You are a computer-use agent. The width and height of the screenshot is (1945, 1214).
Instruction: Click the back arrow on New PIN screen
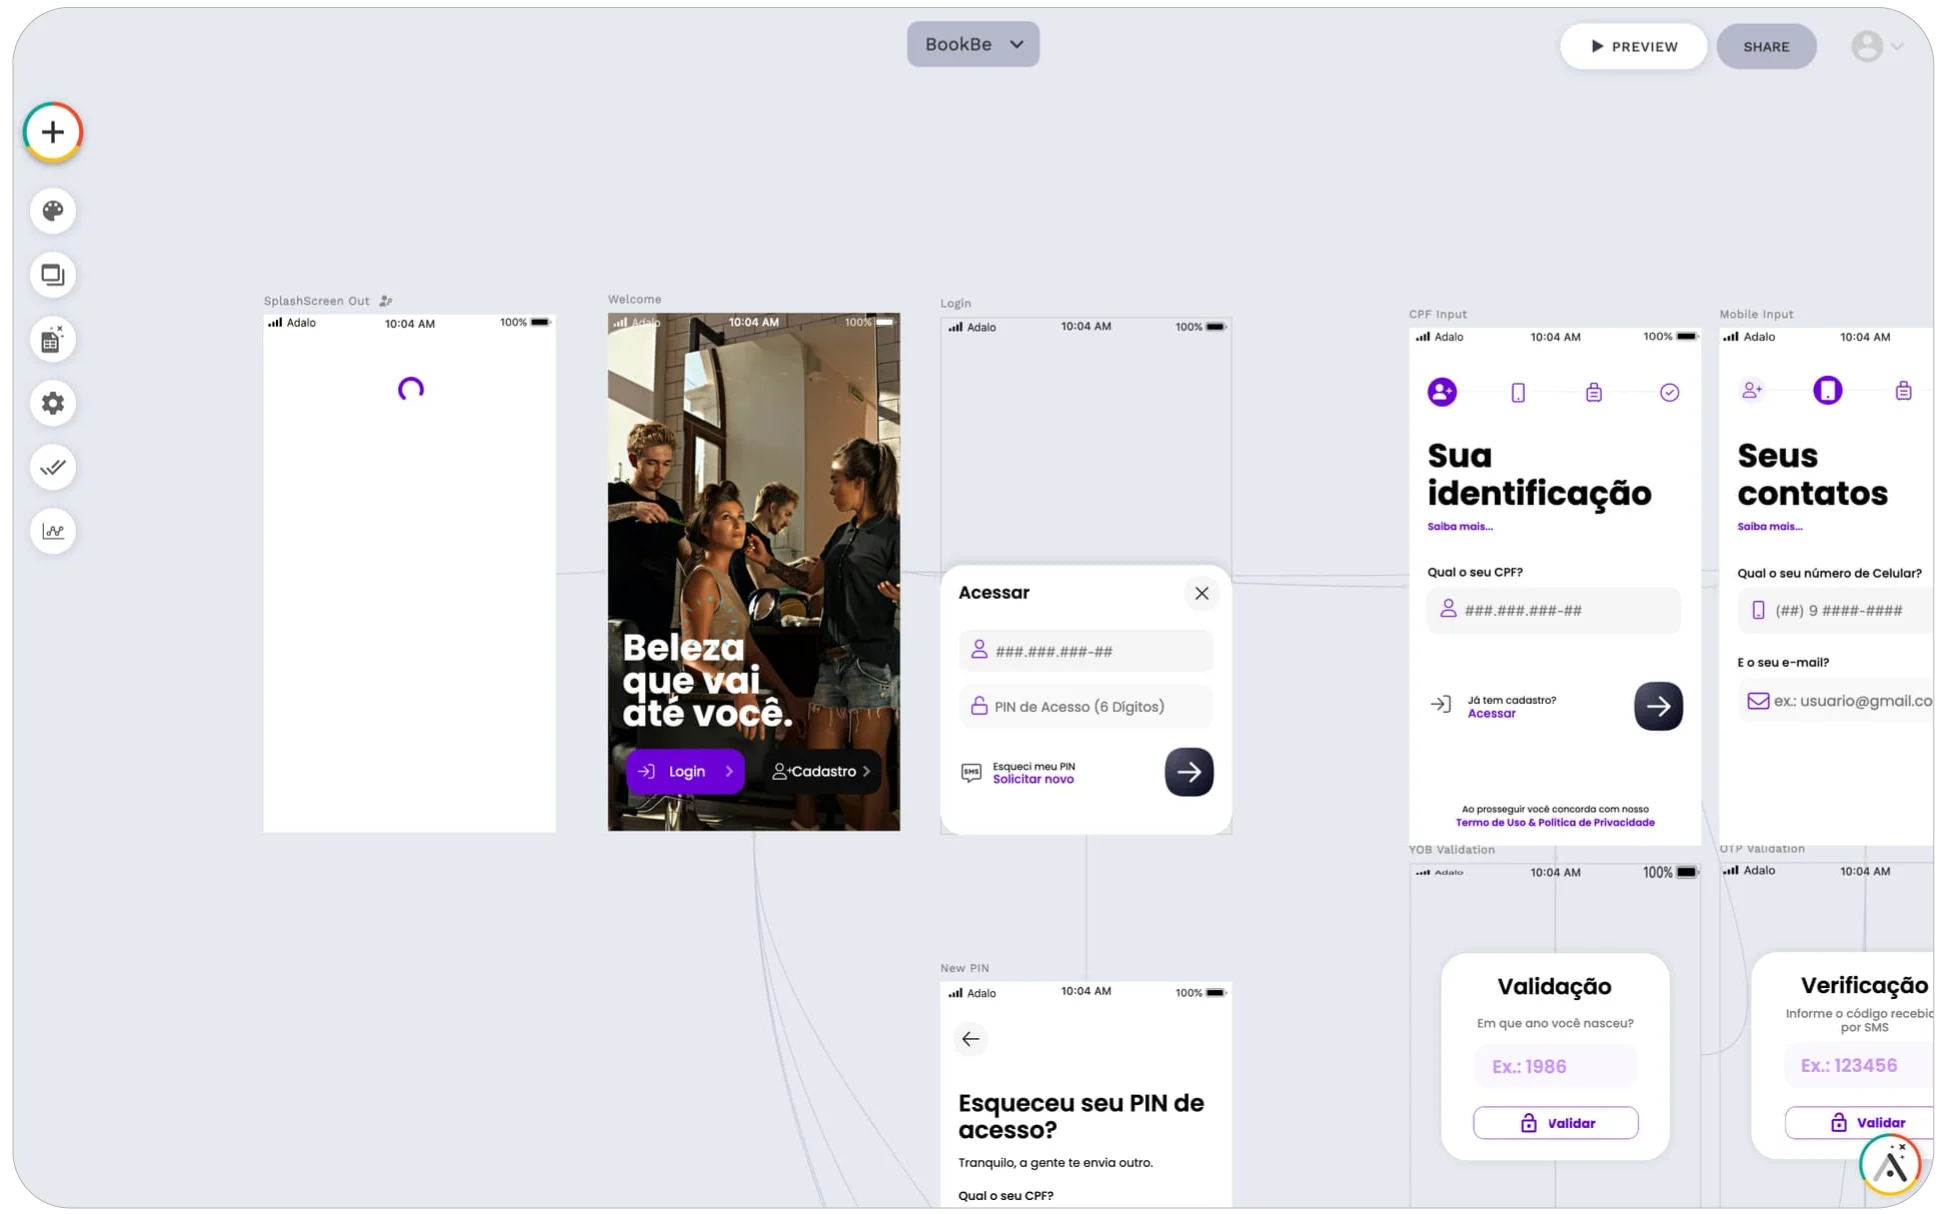click(970, 1039)
